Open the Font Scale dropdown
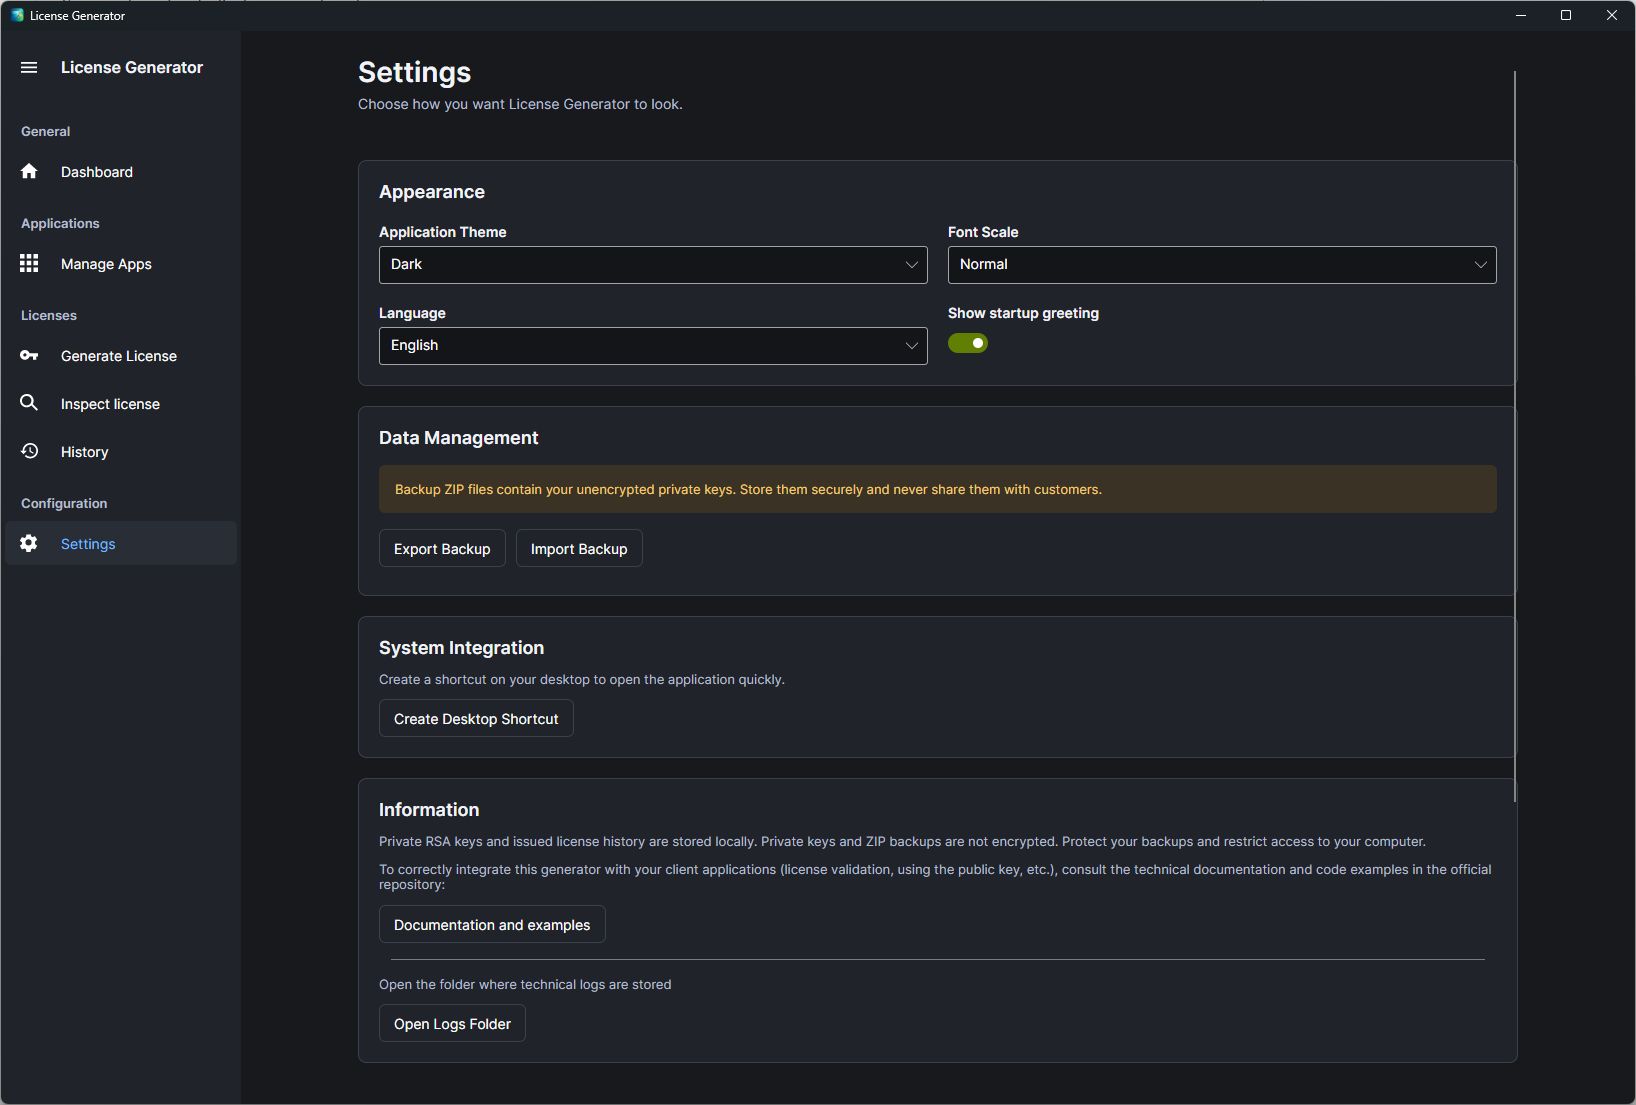Viewport: 1636px width, 1105px height. [1222, 265]
